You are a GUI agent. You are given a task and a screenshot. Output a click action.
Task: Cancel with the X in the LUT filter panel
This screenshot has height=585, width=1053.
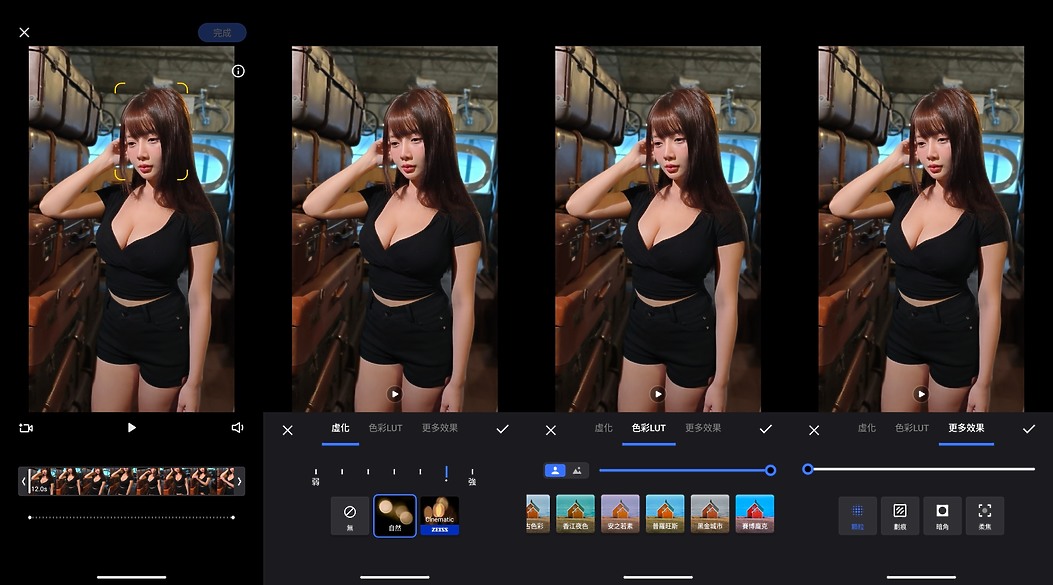[551, 430]
